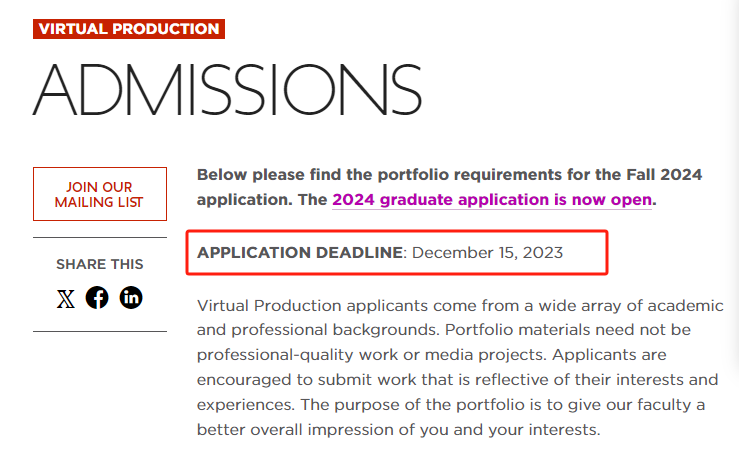739x462 pixels.
Task: Share this page on Facebook
Action: click(x=97, y=298)
